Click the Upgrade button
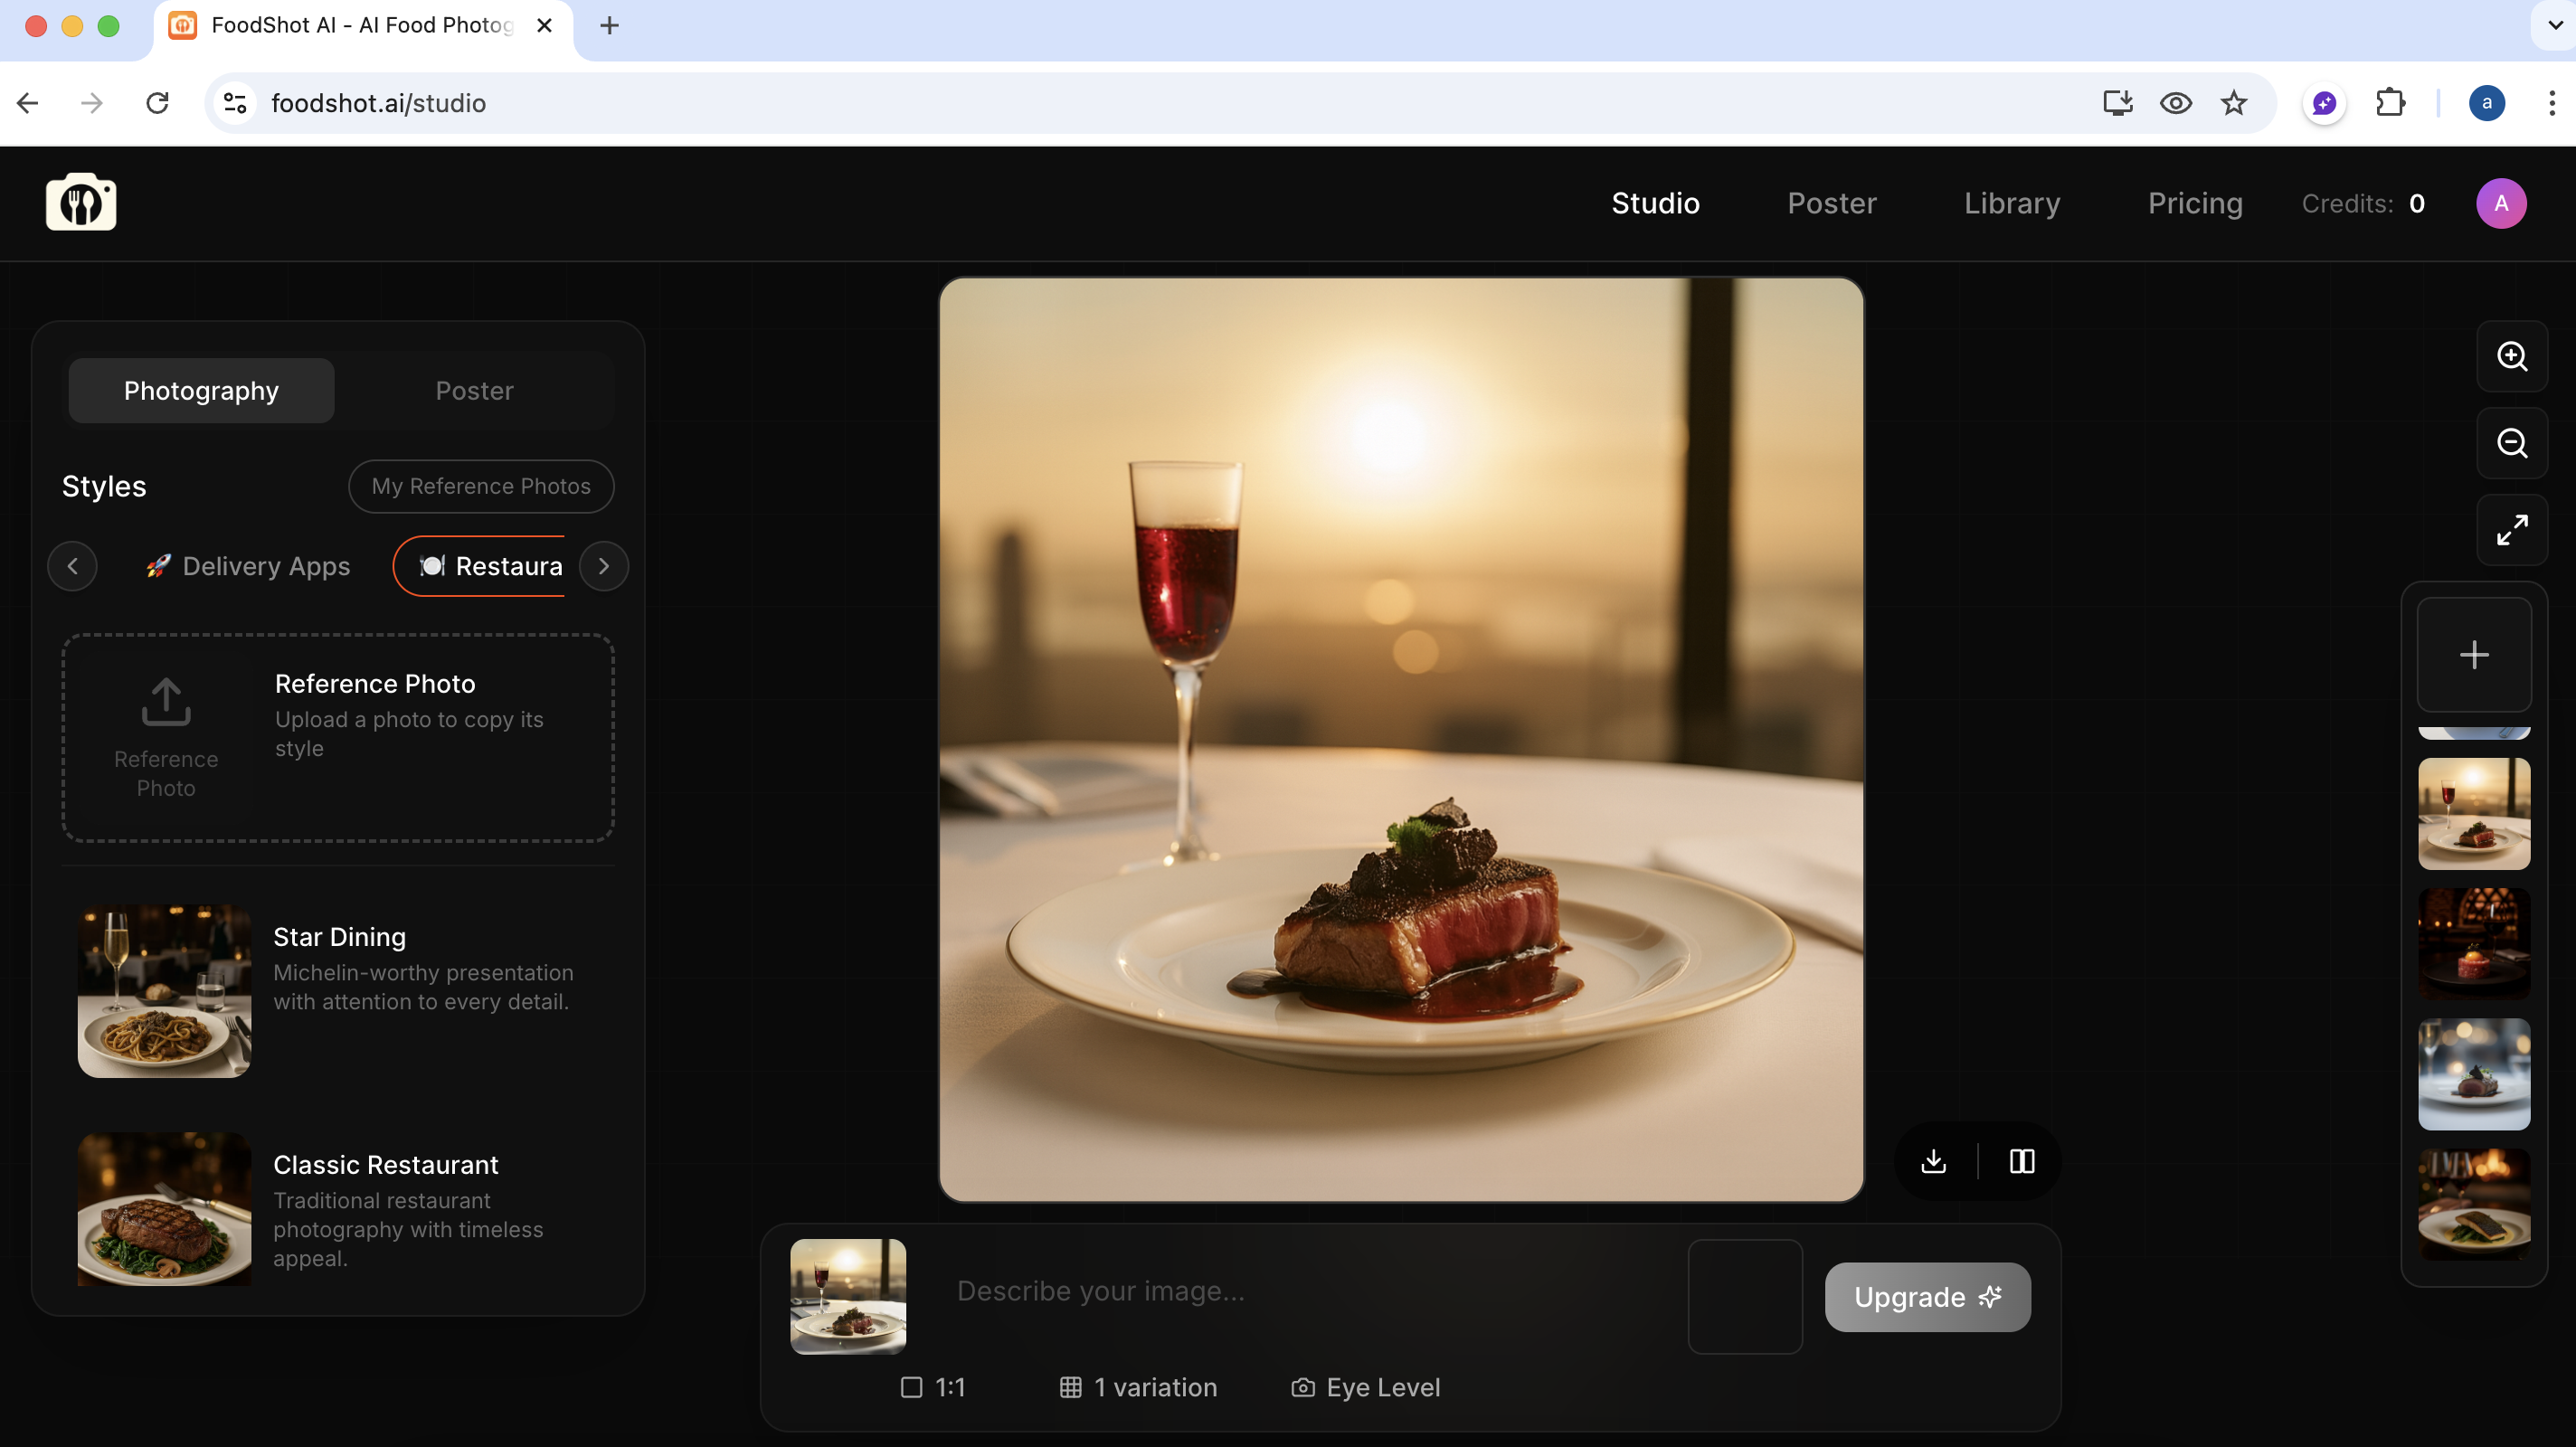Screen dimensions: 2576x1447 coord(1927,1297)
